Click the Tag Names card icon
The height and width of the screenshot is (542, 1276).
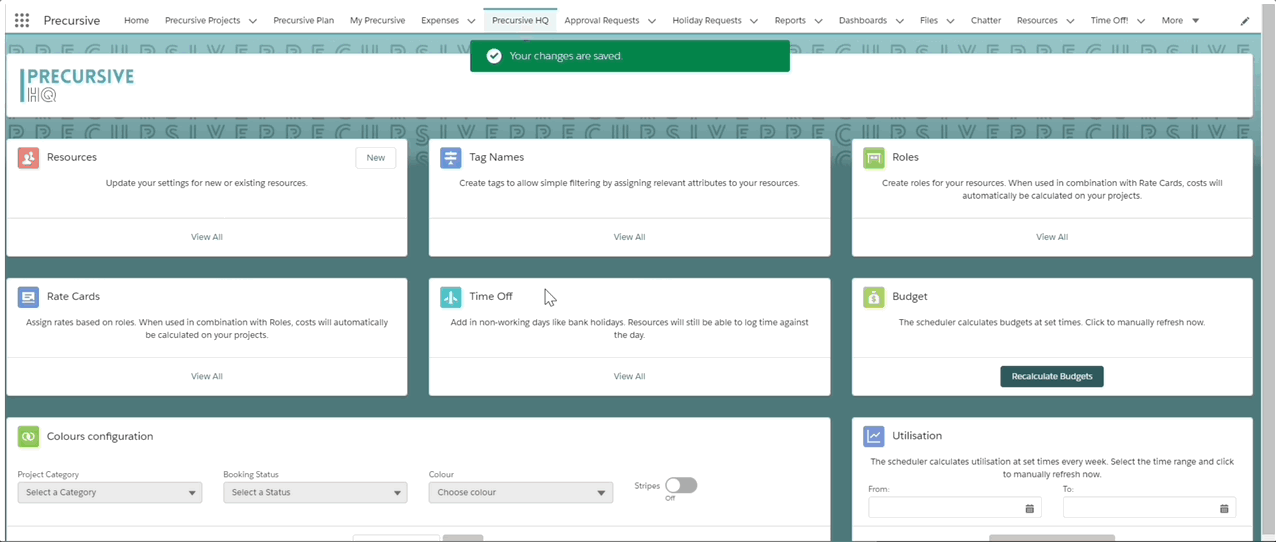451,158
